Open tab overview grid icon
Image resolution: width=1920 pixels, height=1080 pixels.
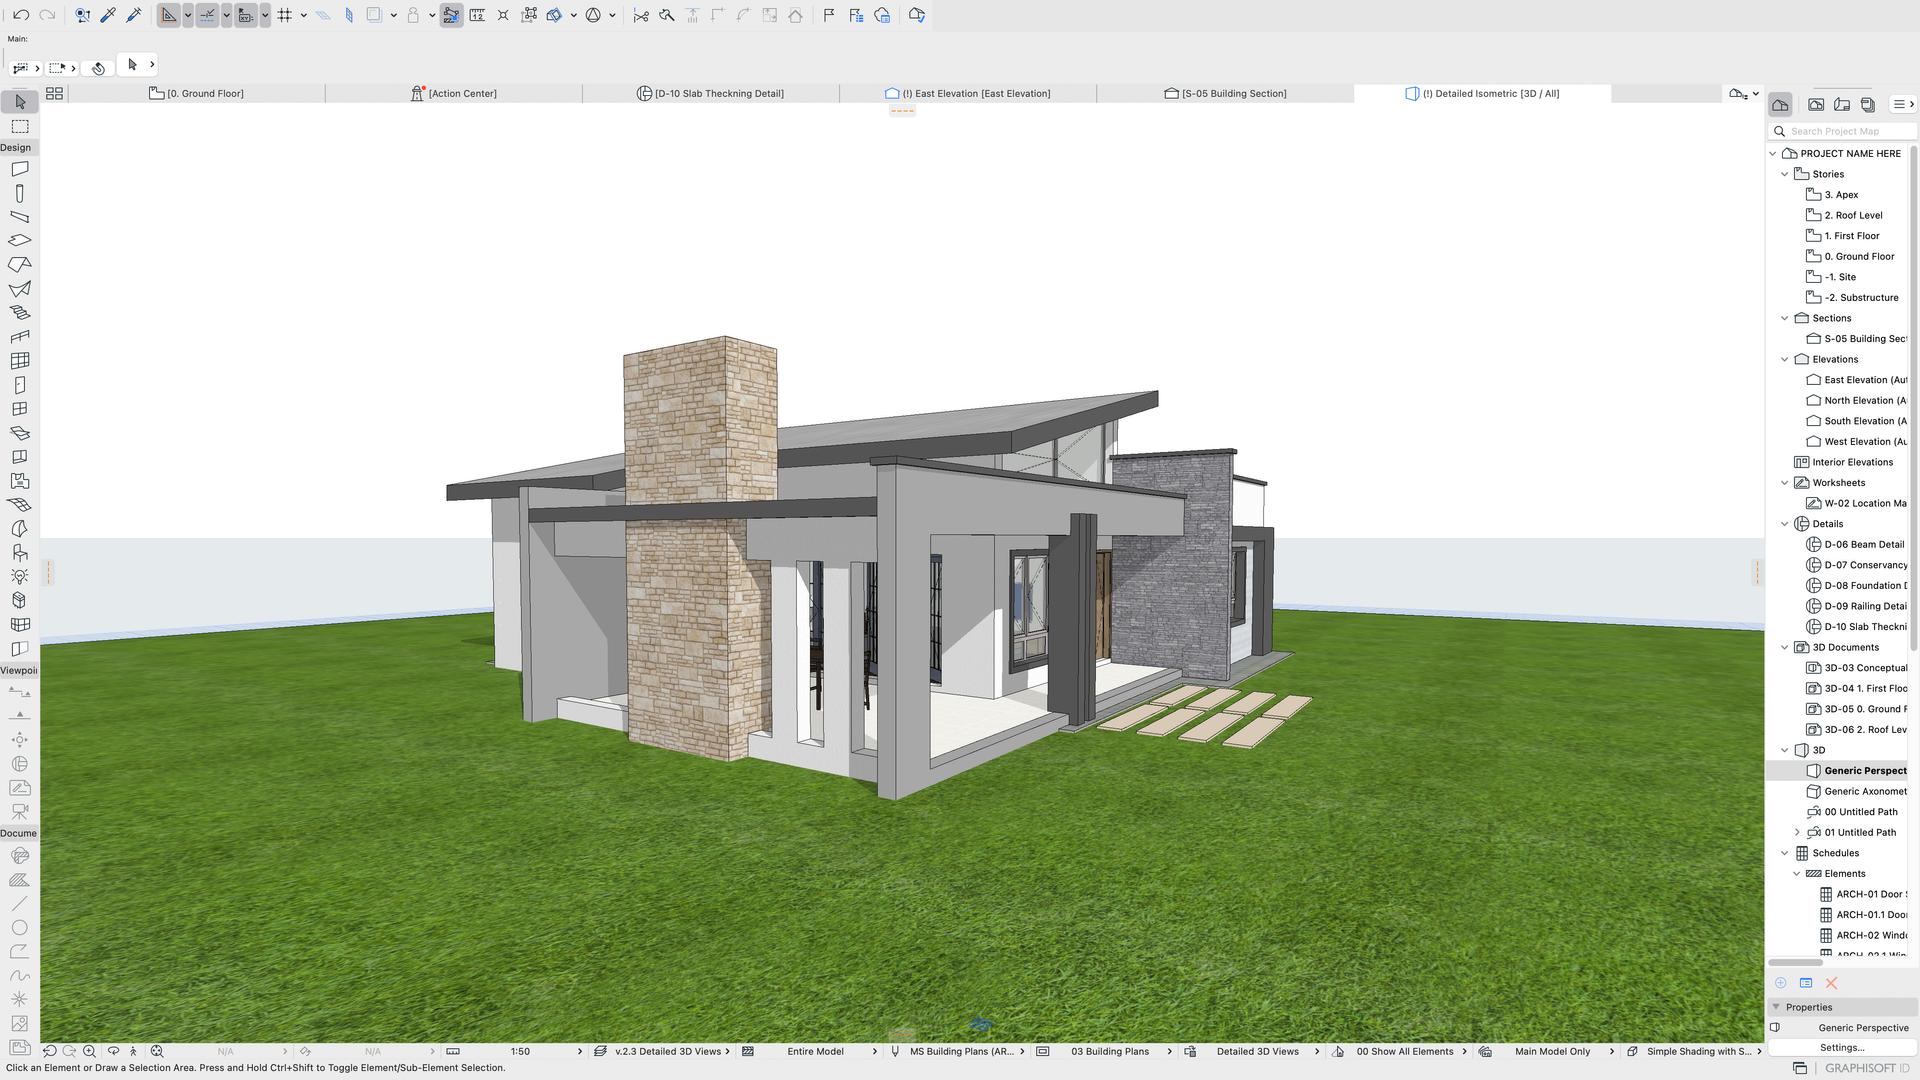(x=54, y=93)
